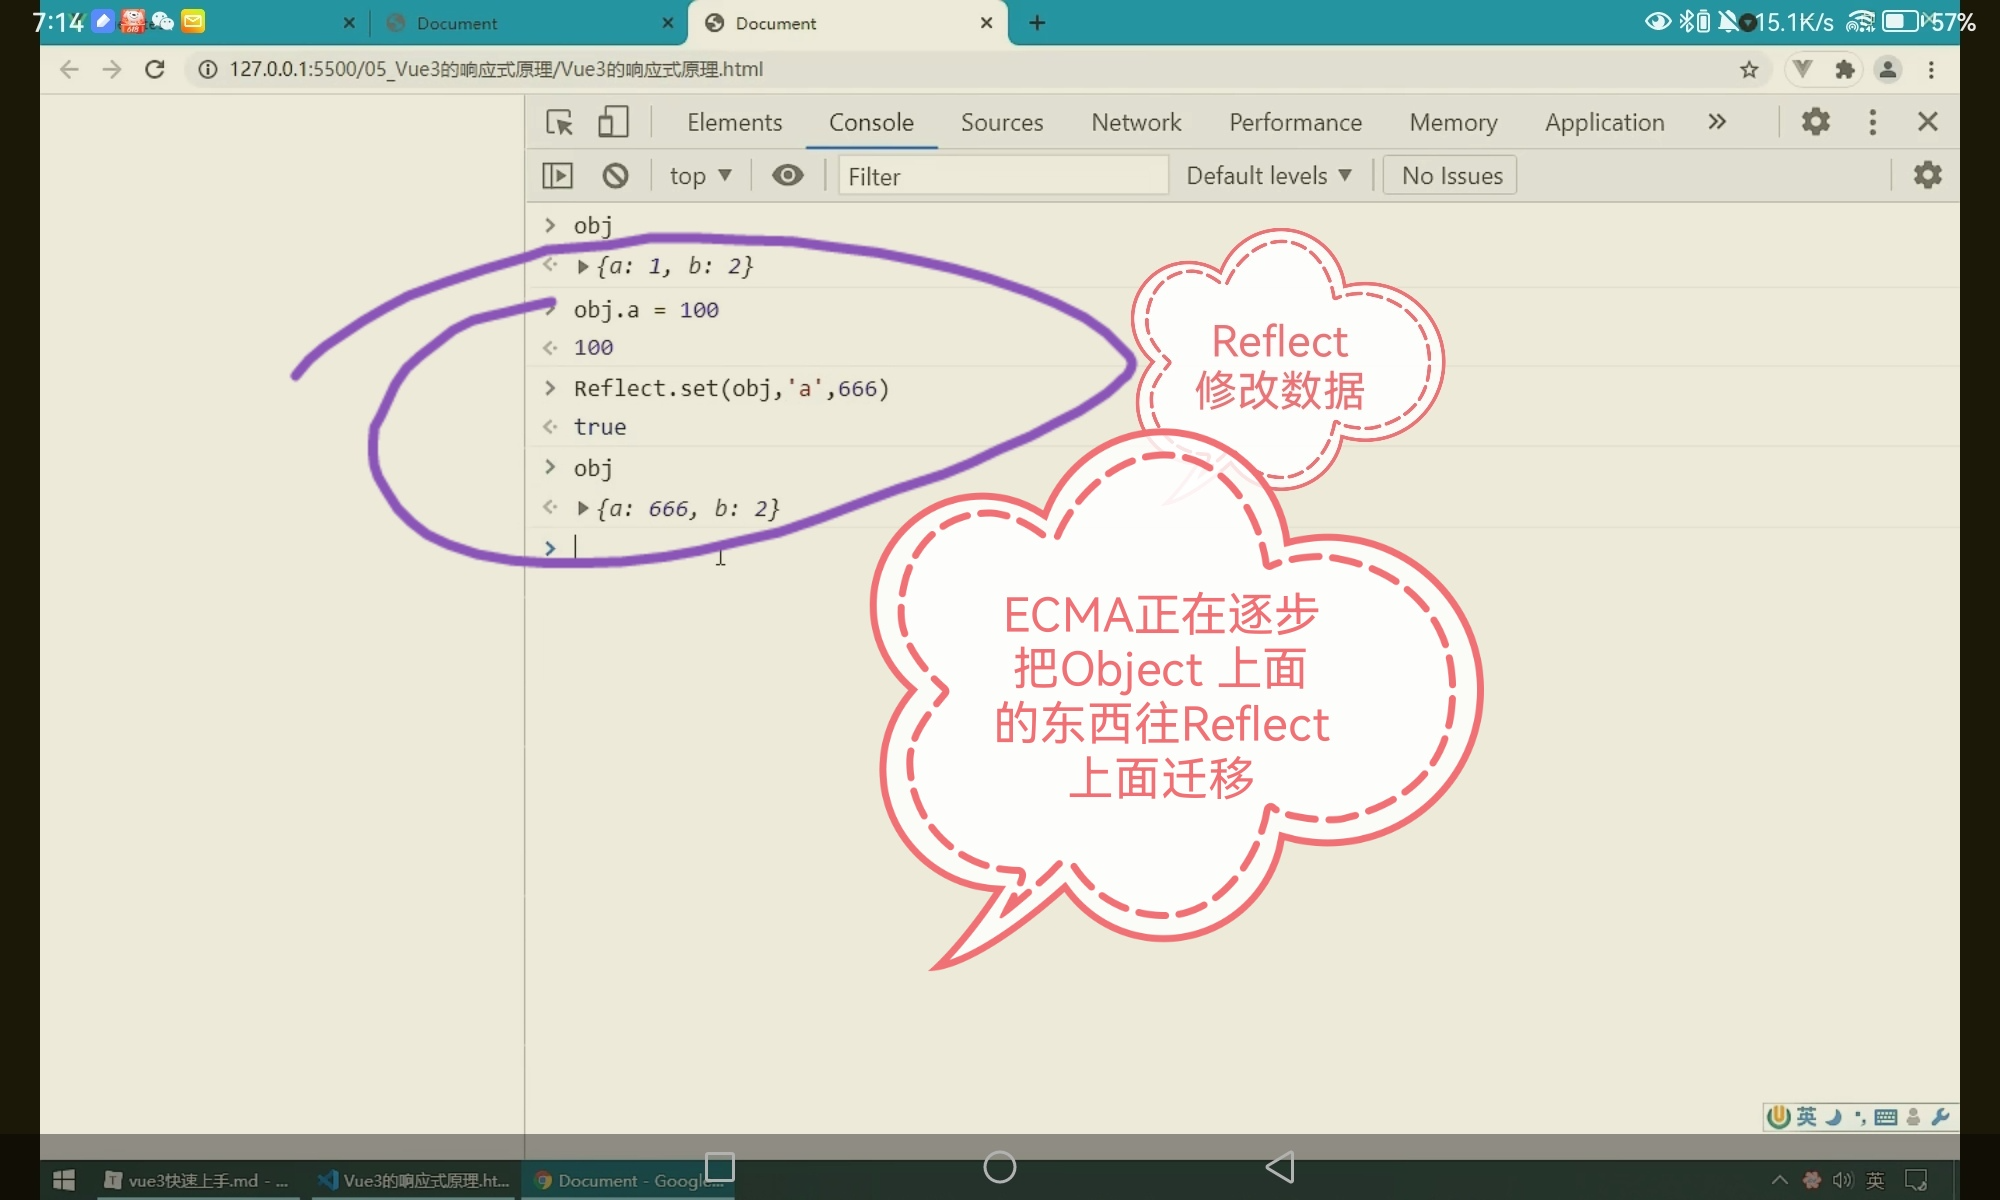
Task: Click the No Issues button
Action: 1451,176
